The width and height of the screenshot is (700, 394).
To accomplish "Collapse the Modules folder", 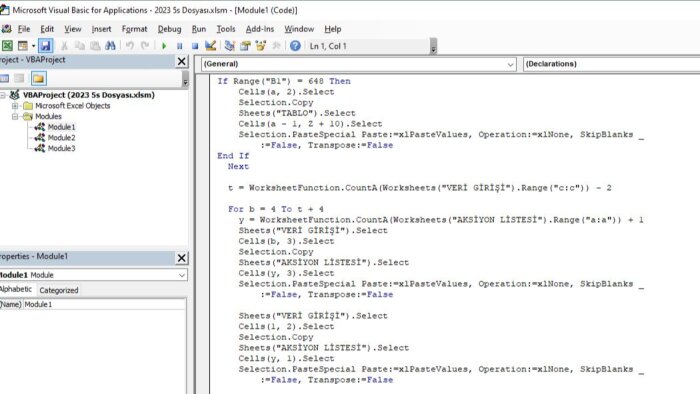I will point(15,116).
